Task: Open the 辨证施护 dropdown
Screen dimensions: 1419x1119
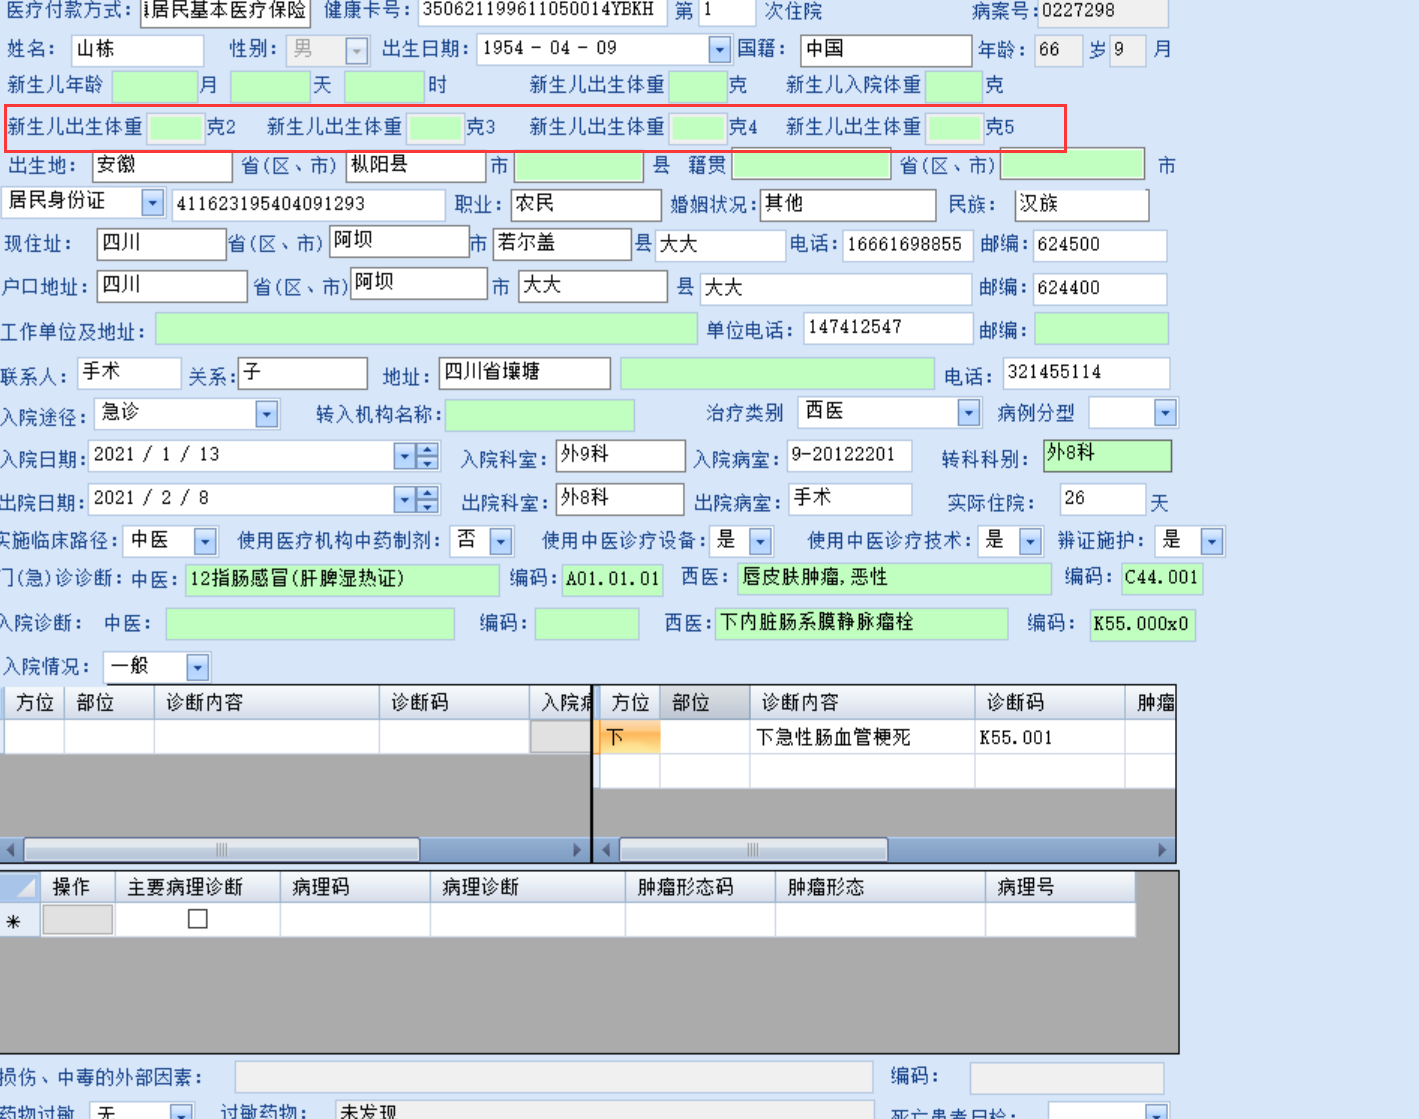Action: point(1211,541)
